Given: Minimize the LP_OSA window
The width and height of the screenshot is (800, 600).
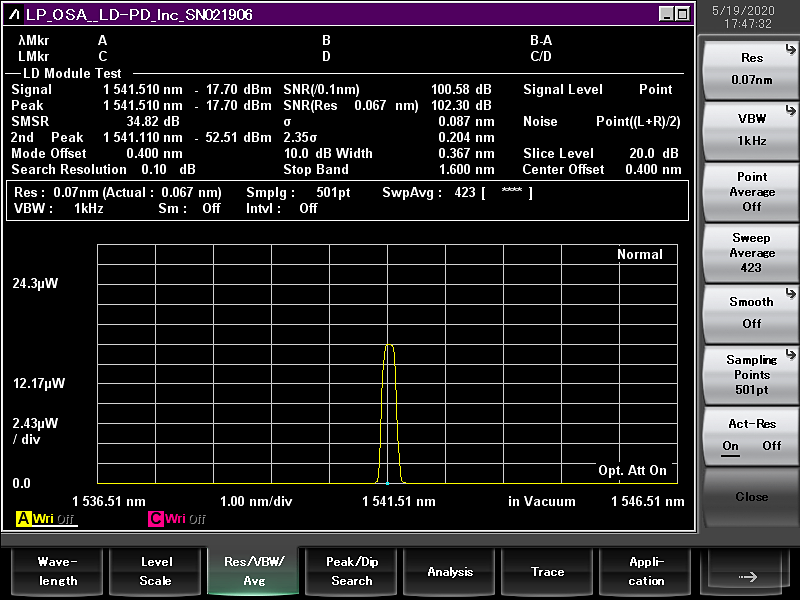Looking at the screenshot, I should pyautogui.click(x=666, y=15).
